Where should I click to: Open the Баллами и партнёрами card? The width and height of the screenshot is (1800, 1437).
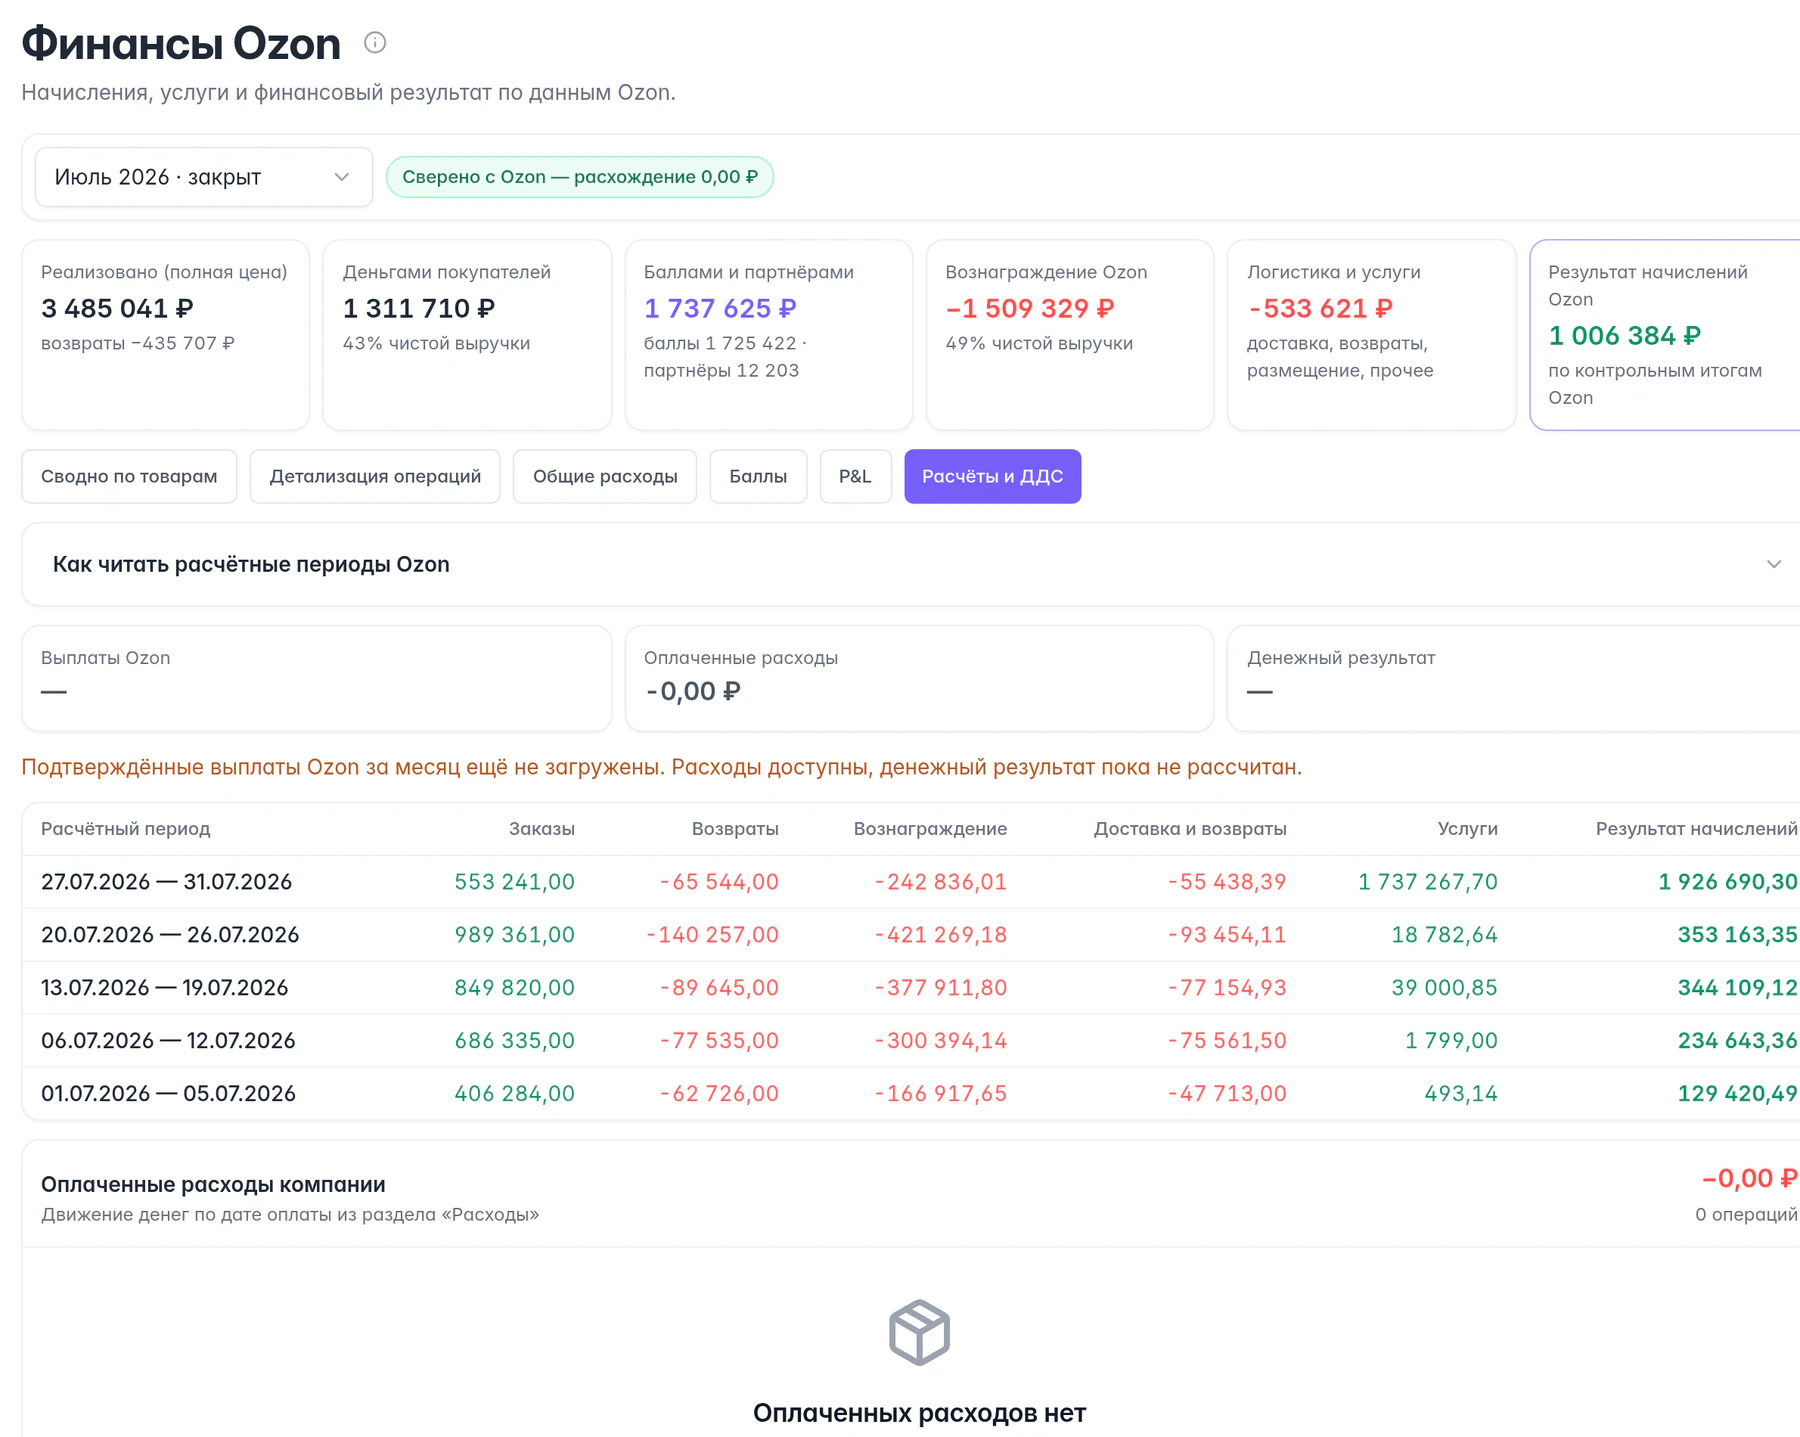click(769, 335)
